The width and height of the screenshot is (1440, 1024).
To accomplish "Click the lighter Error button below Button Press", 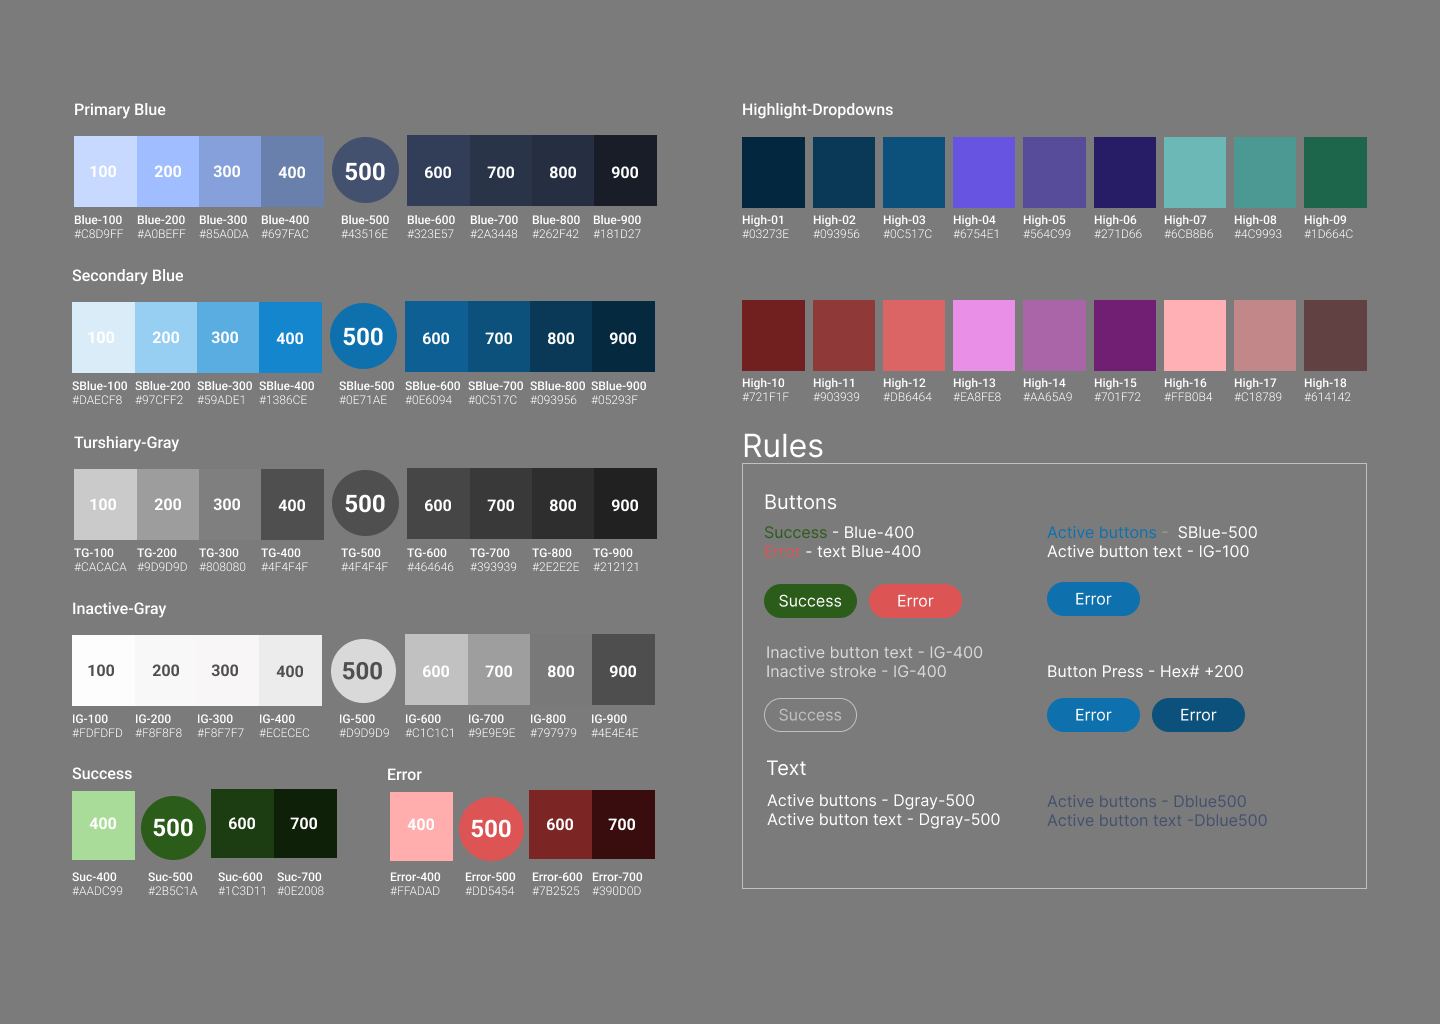I will point(1093,715).
